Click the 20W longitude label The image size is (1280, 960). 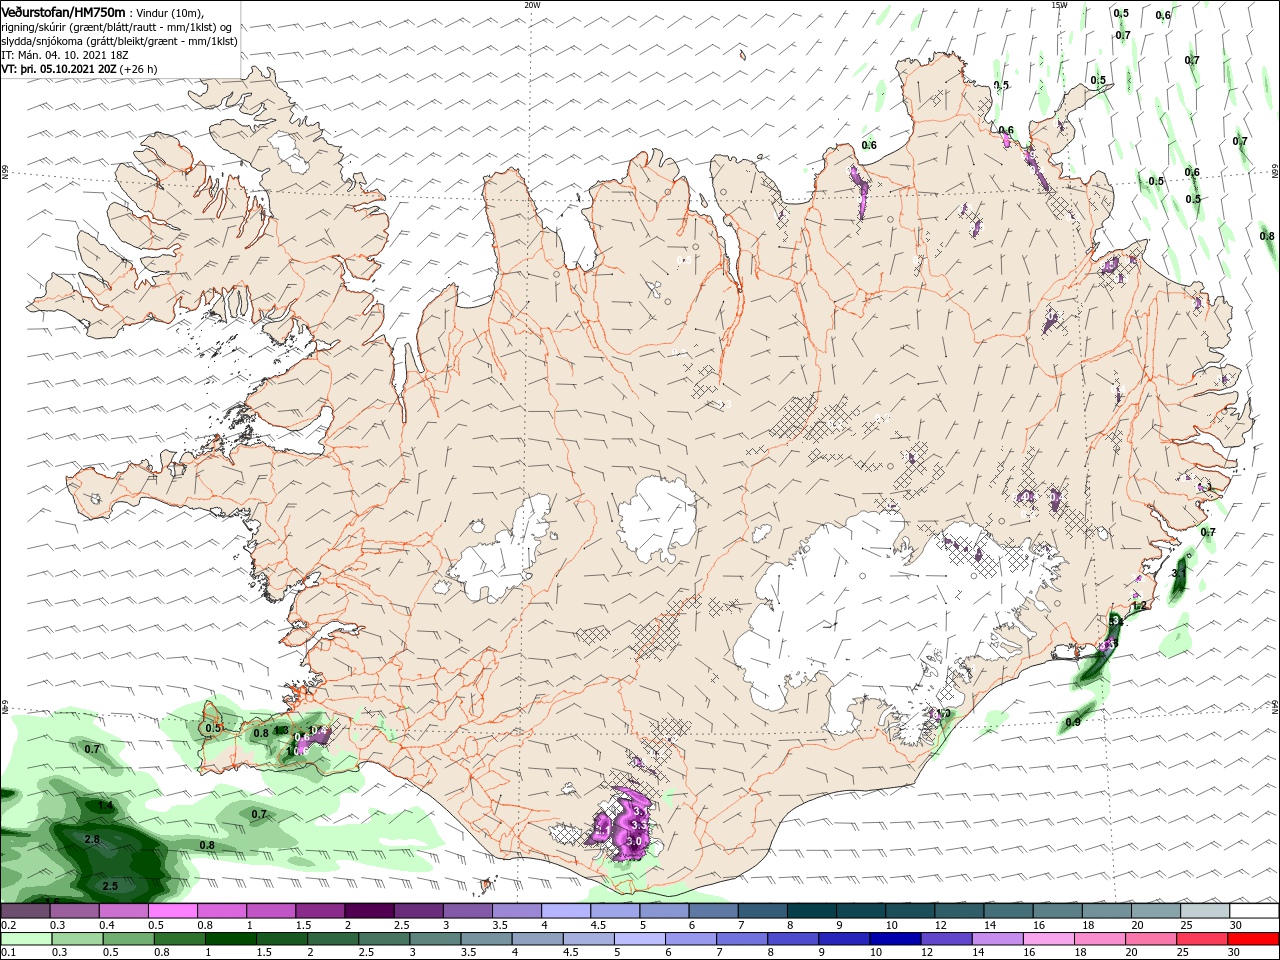tap(532, 5)
